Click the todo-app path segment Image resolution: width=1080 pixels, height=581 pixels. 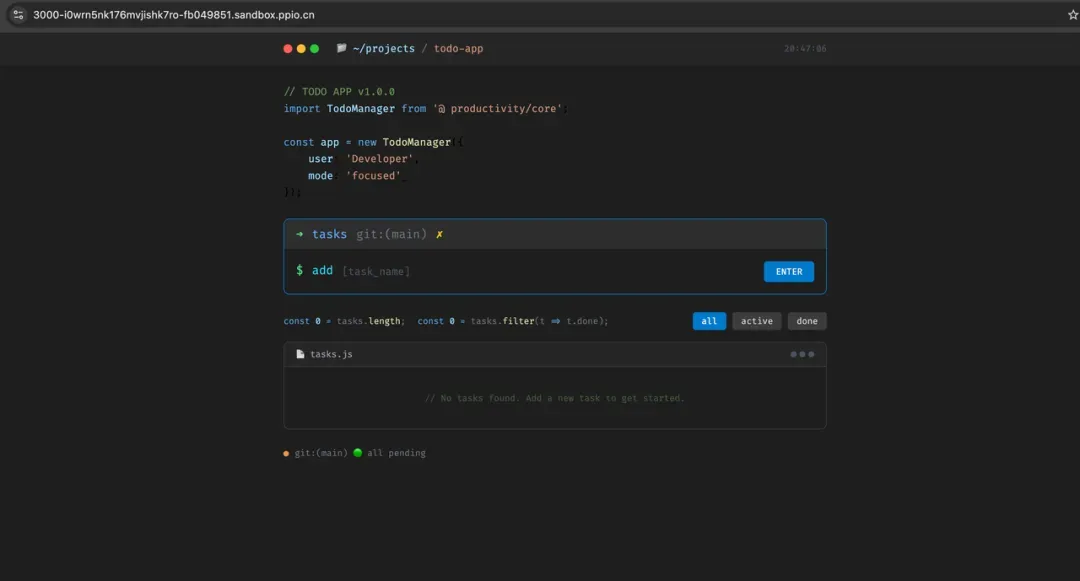pos(458,48)
